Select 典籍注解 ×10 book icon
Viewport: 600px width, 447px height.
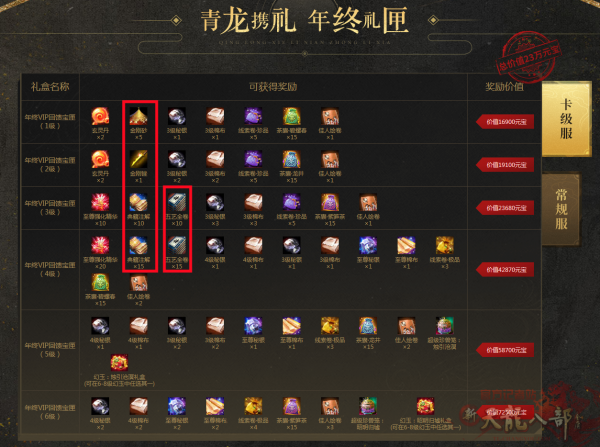139,202
